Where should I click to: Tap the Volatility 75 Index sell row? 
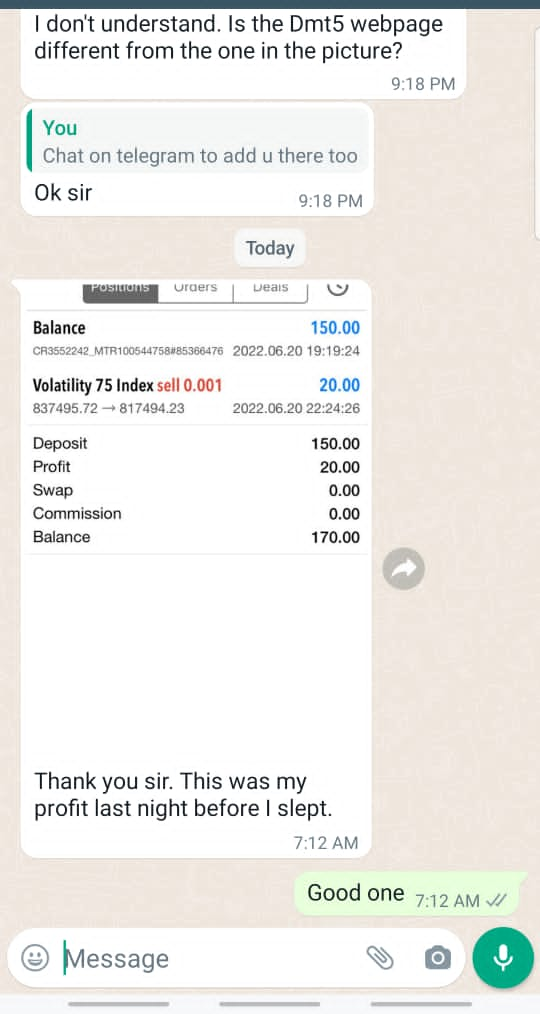[196, 396]
